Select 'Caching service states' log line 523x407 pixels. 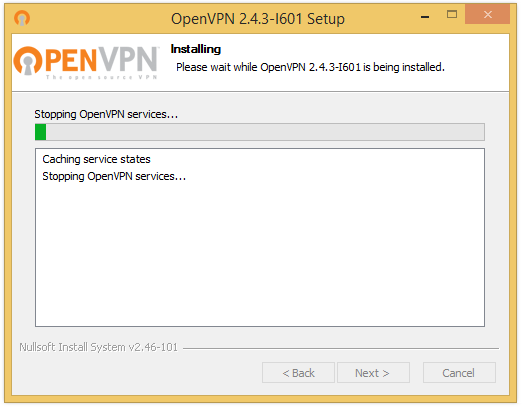(96, 159)
